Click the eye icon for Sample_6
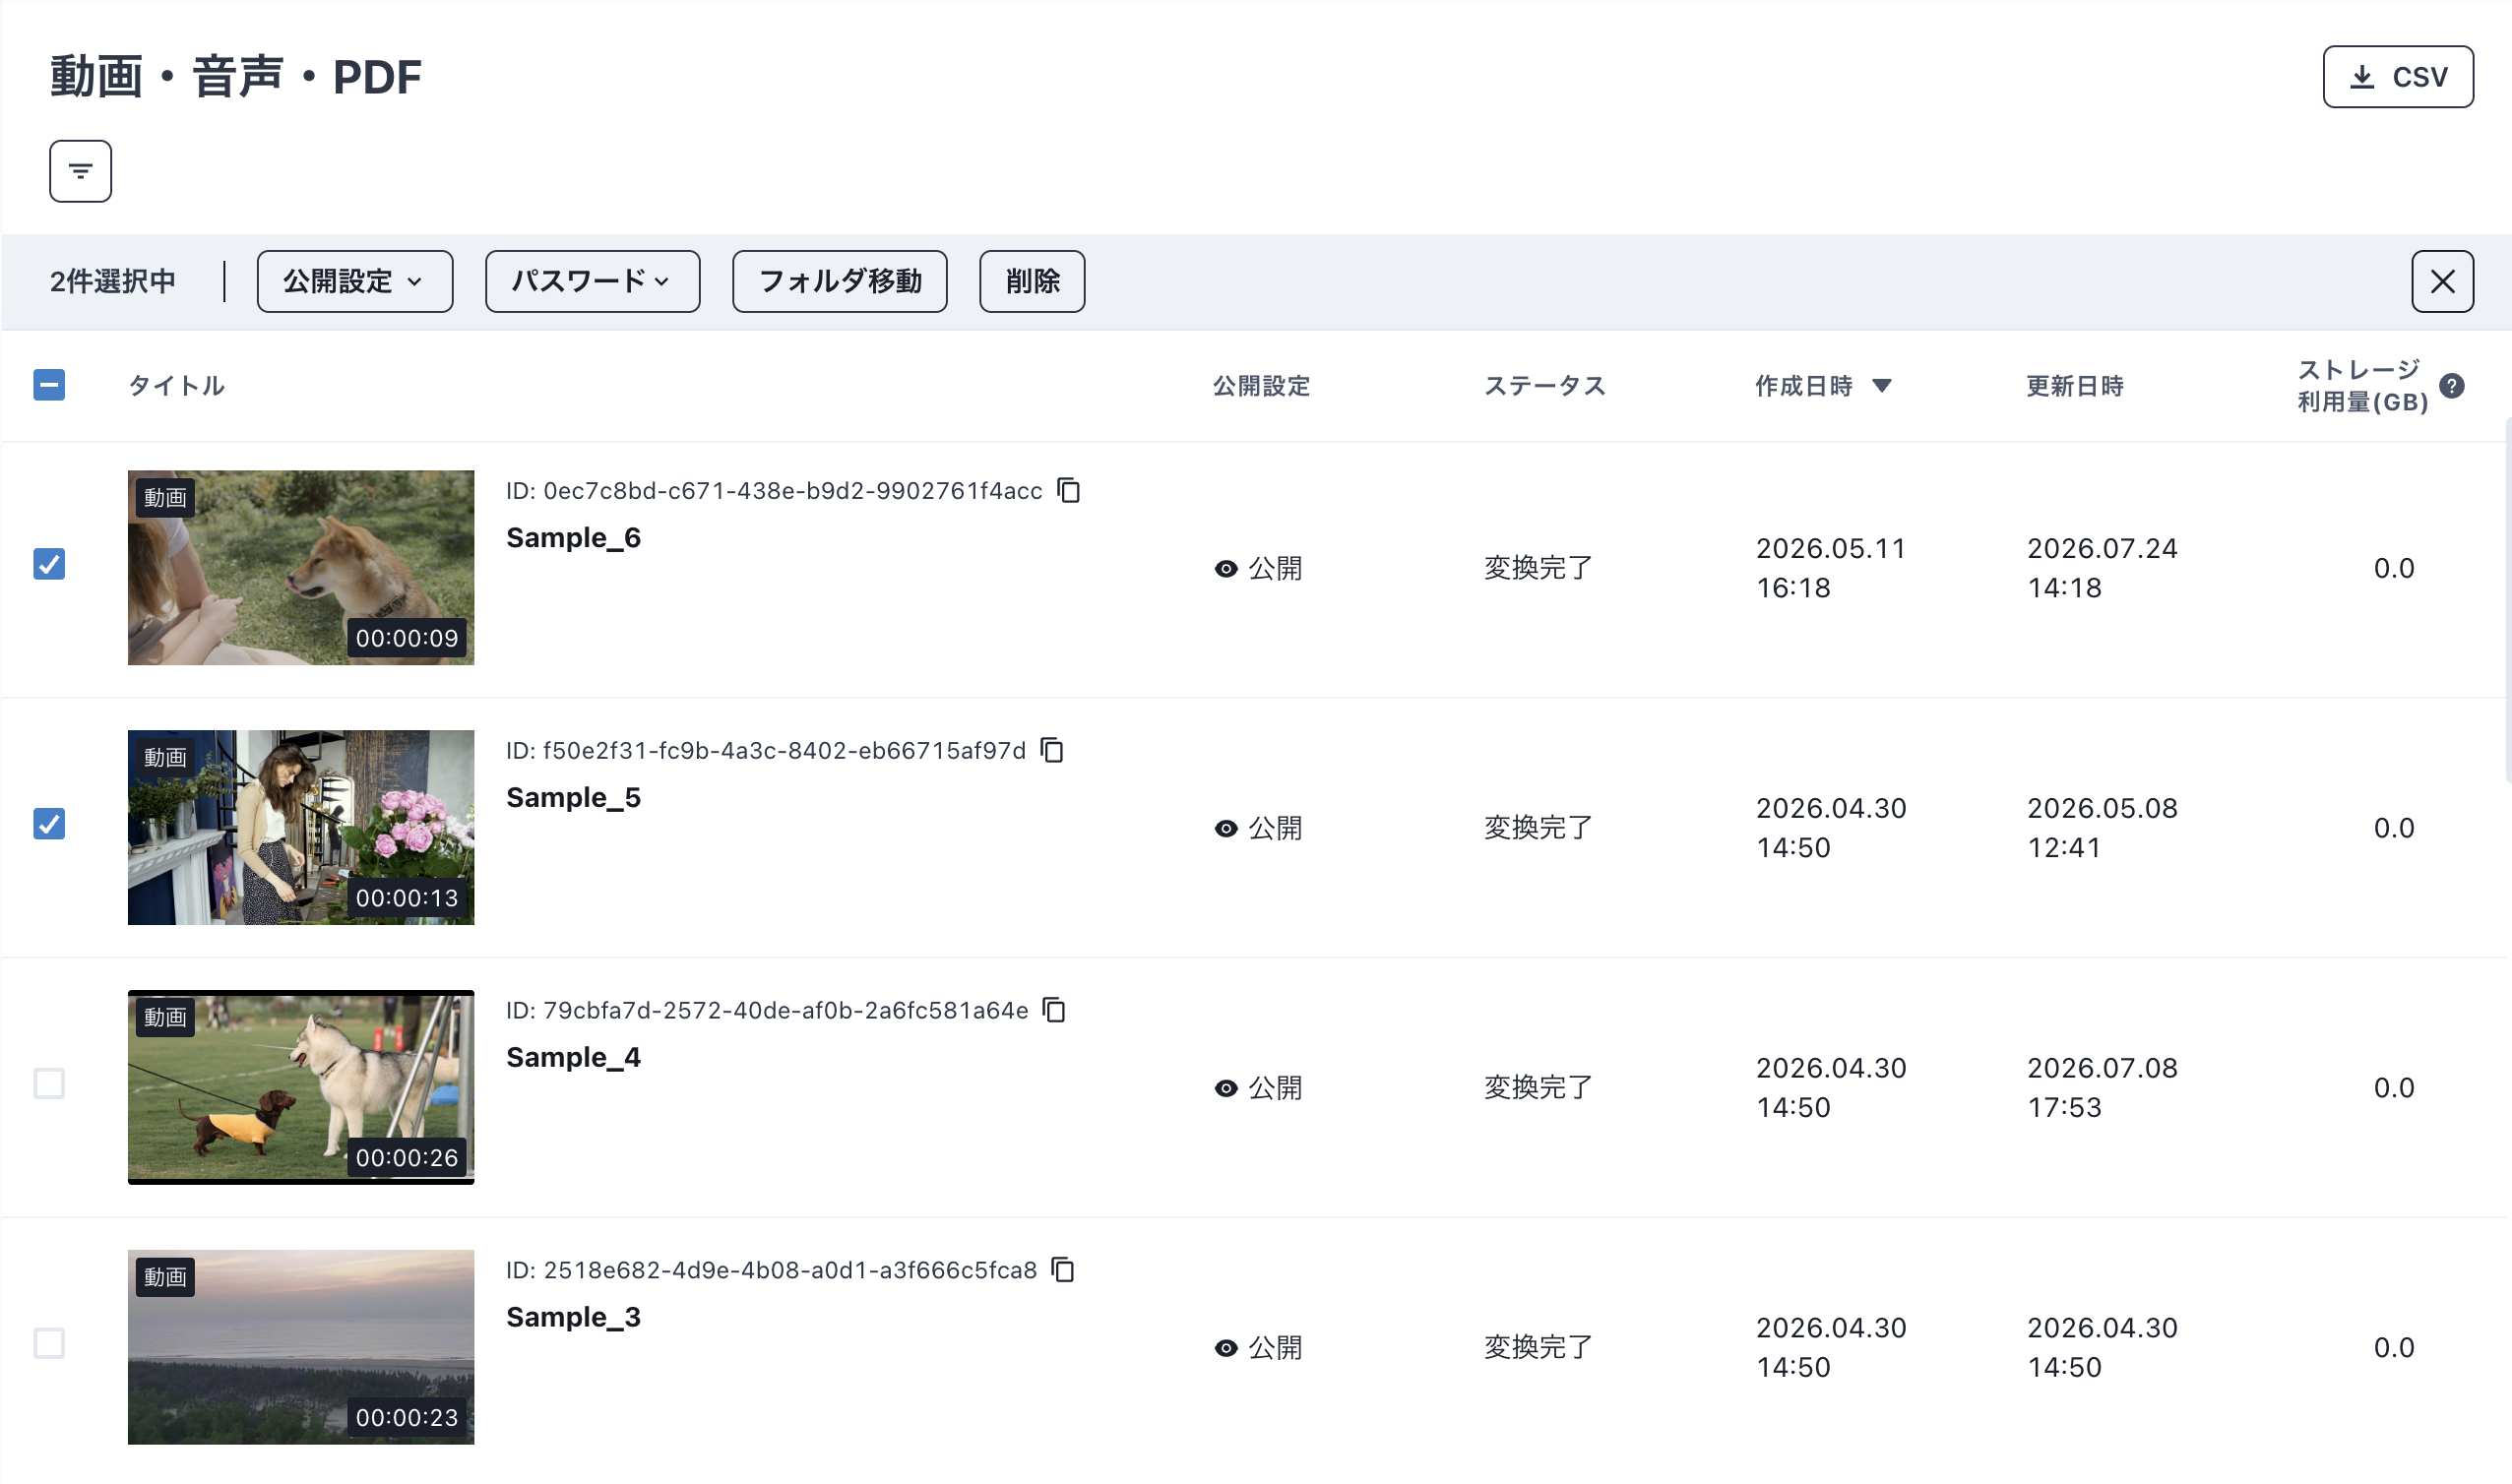 click(x=1226, y=569)
